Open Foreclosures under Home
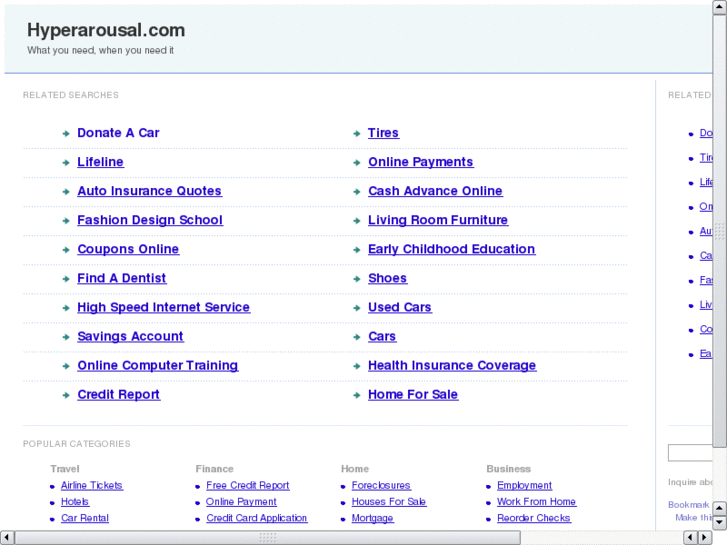 (x=381, y=485)
